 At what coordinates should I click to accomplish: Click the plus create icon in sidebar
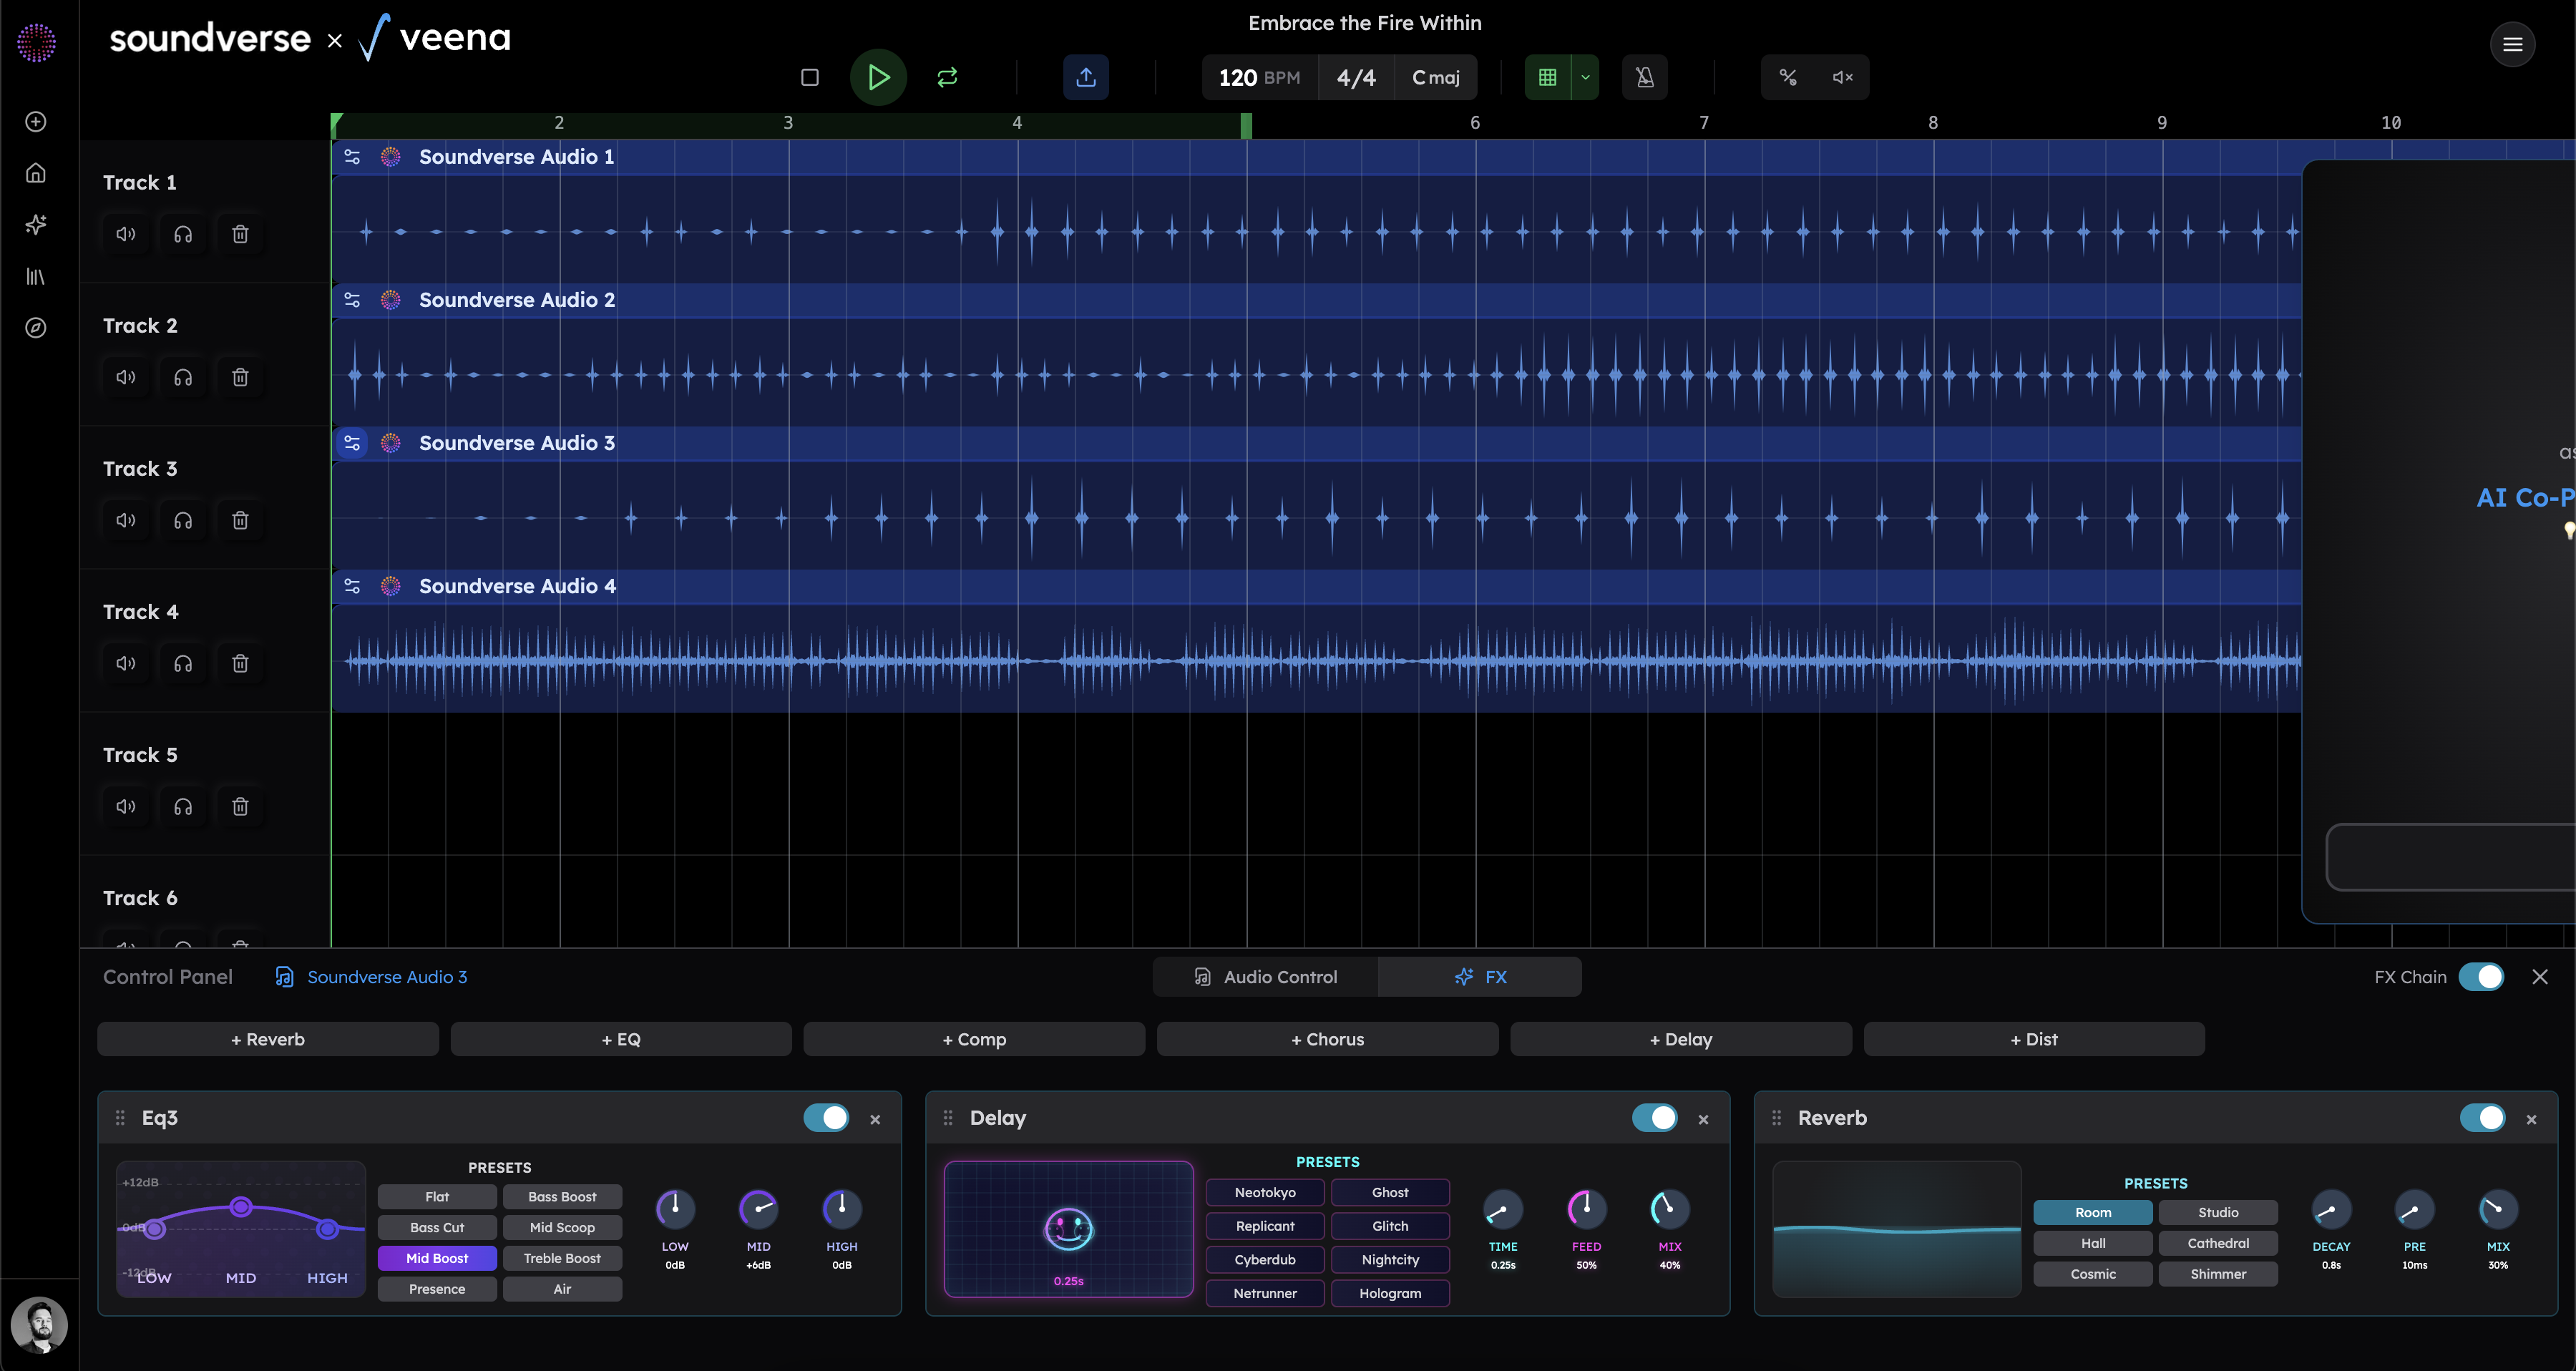tap(36, 122)
